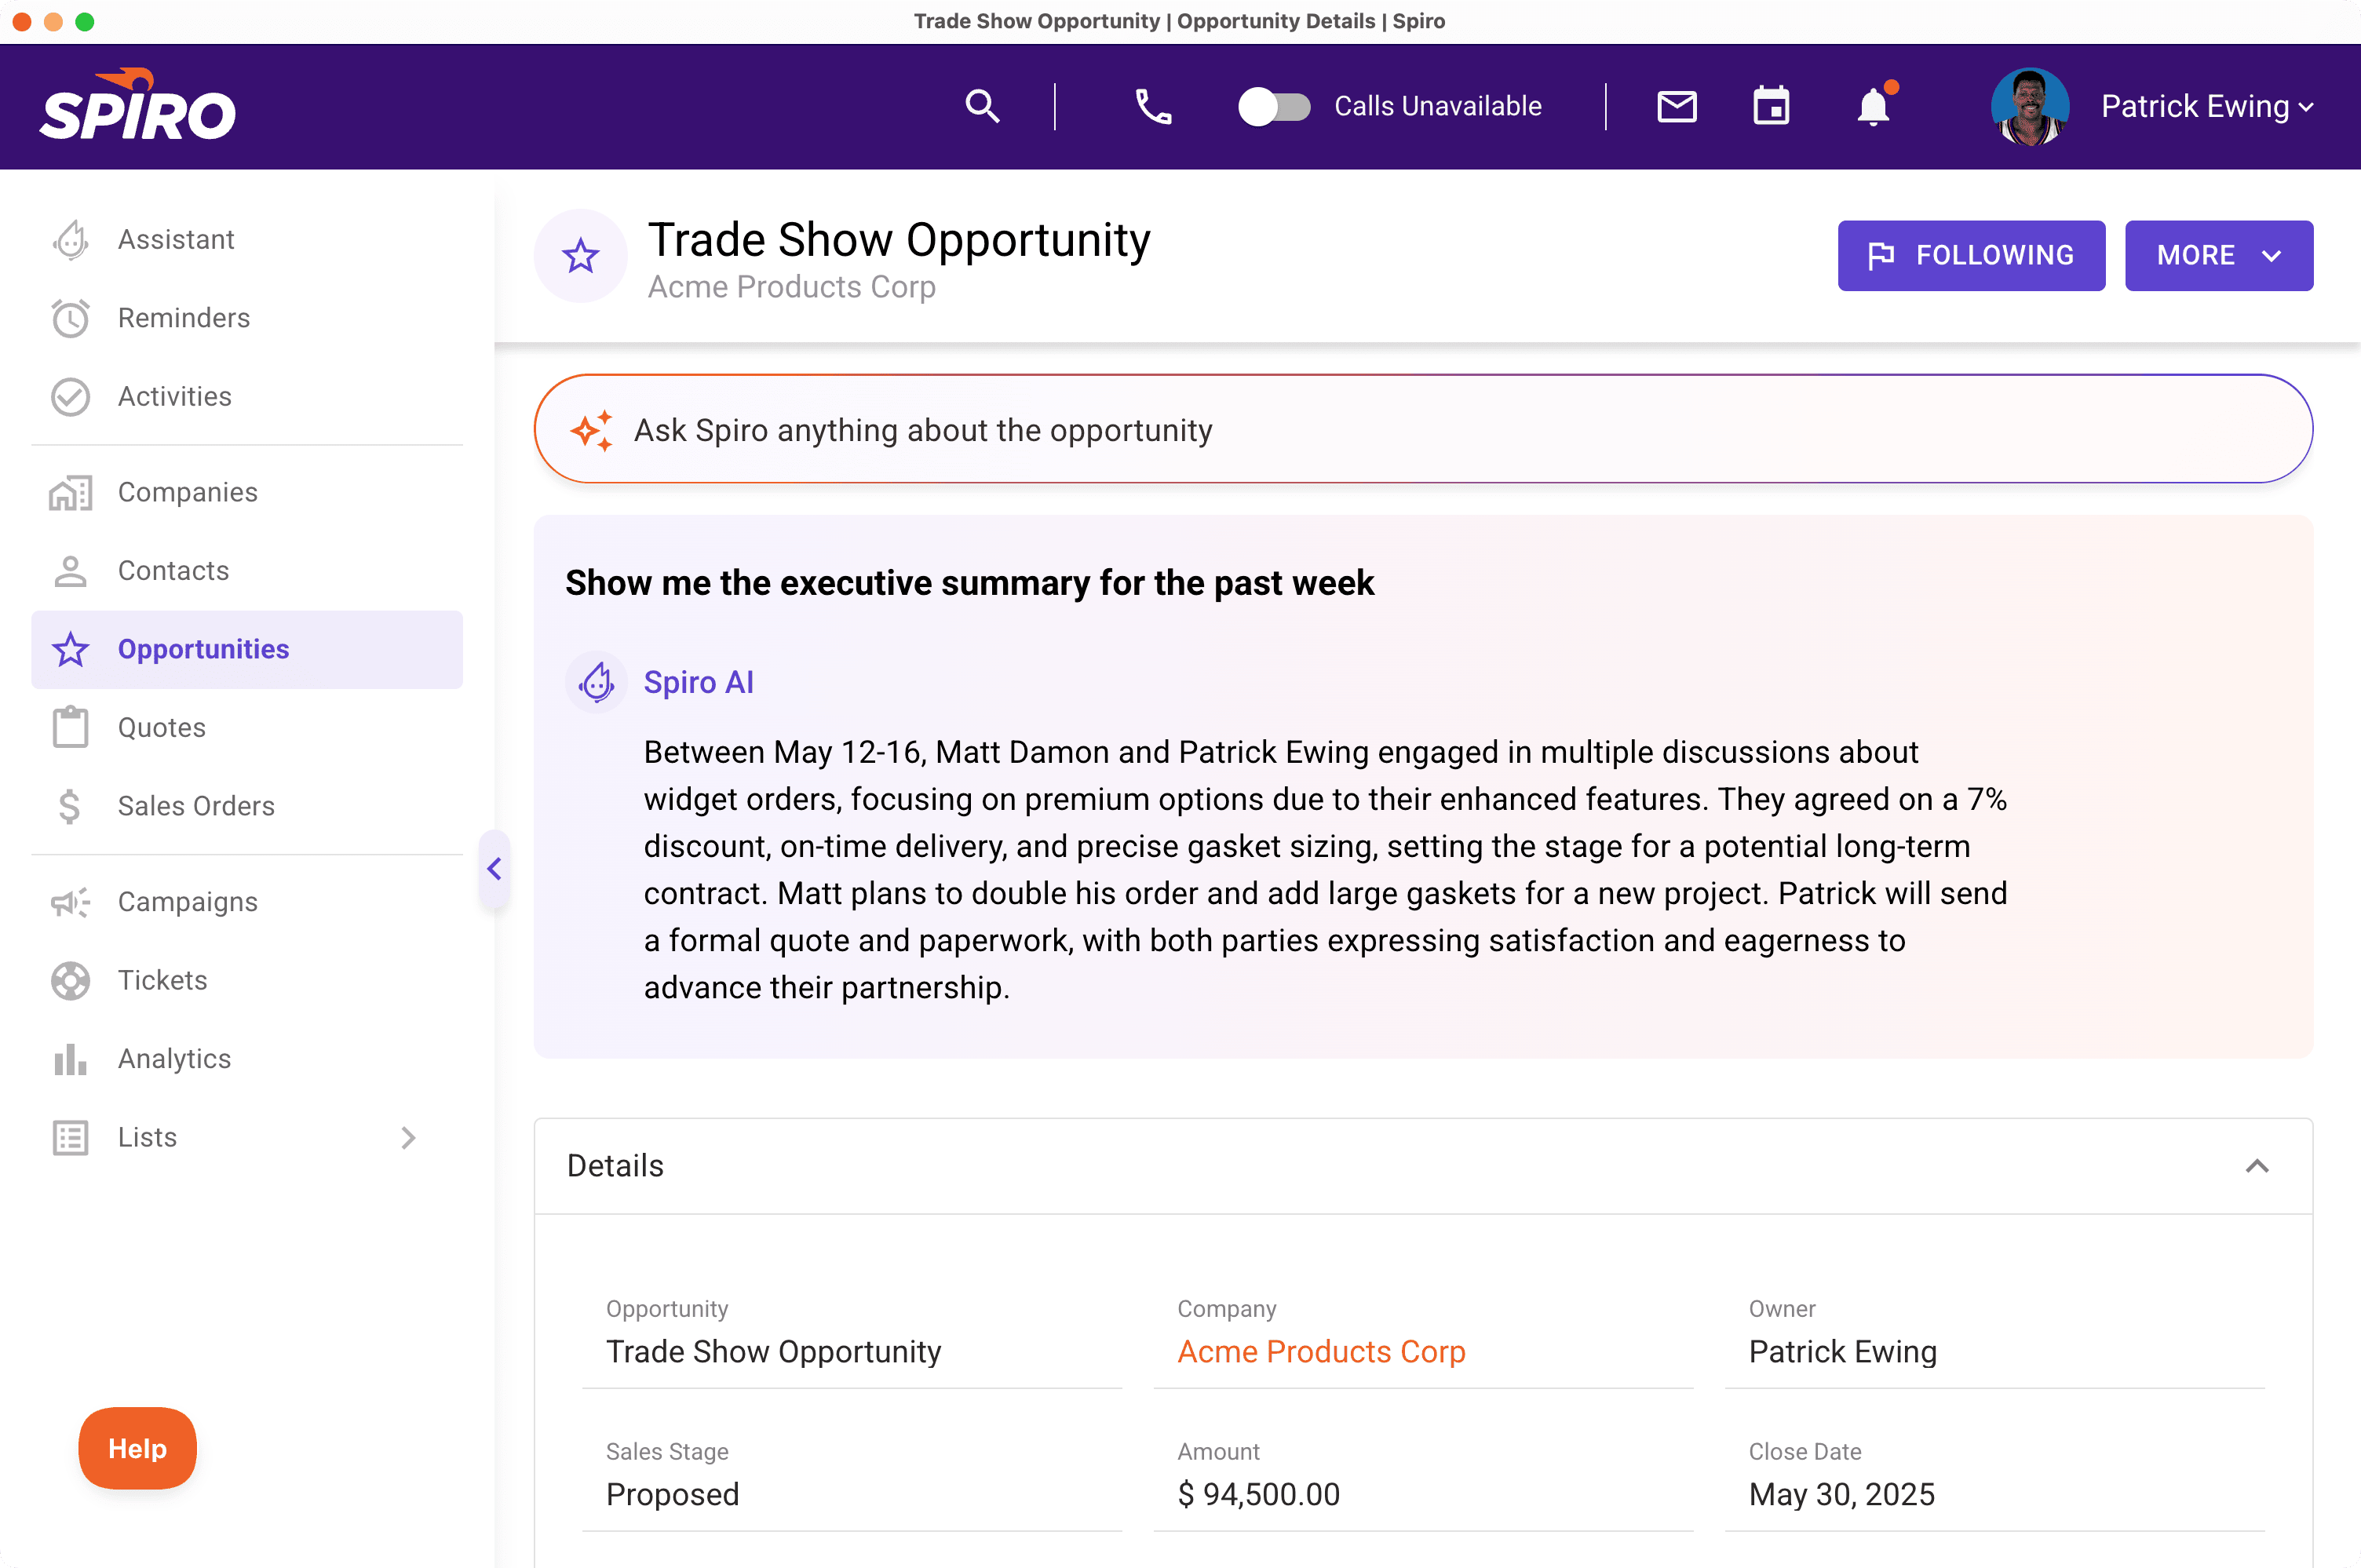The width and height of the screenshot is (2361, 1568).
Task: Click the phone call icon
Action: [x=1153, y=106]
